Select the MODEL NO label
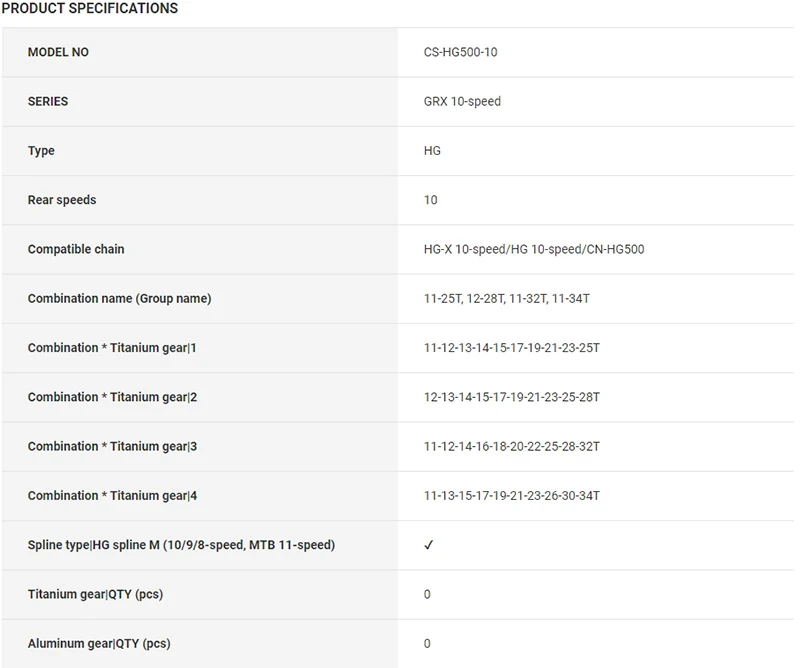Viewport: 800px width, 668px height. [x=58, y=52]
